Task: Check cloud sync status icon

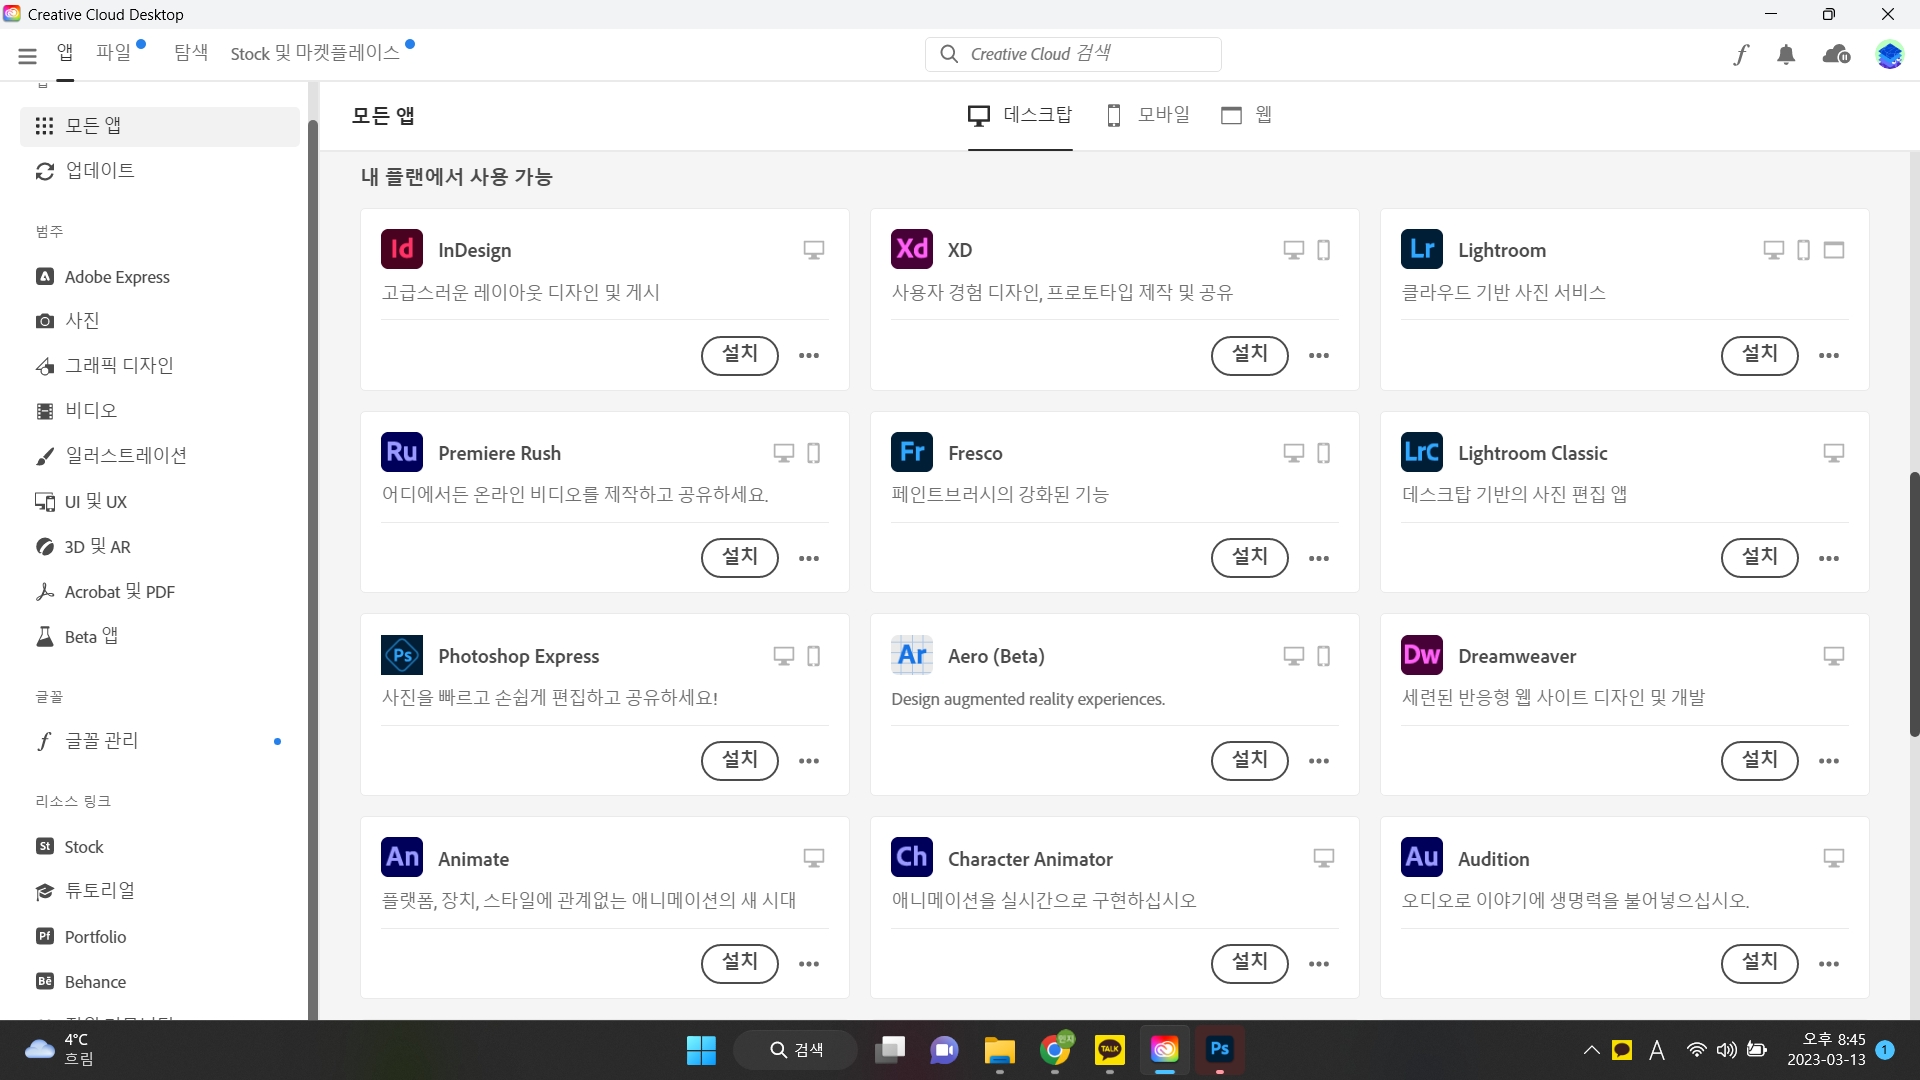Action: tap(1837, 55)
